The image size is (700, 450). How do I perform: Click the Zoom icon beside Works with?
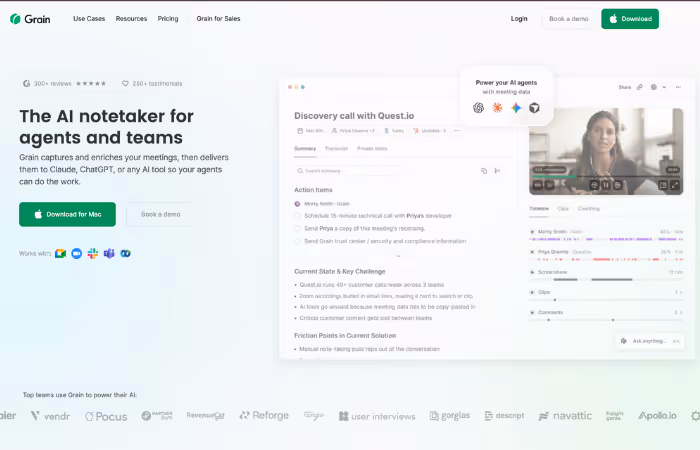[x=77, y=254]
